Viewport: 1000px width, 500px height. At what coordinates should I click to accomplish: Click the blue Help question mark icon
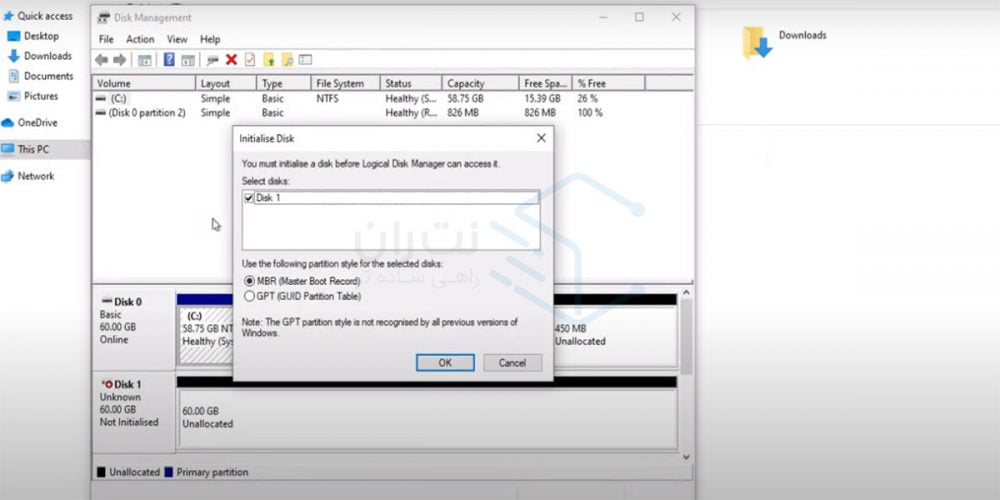click(x=169, y=60)
